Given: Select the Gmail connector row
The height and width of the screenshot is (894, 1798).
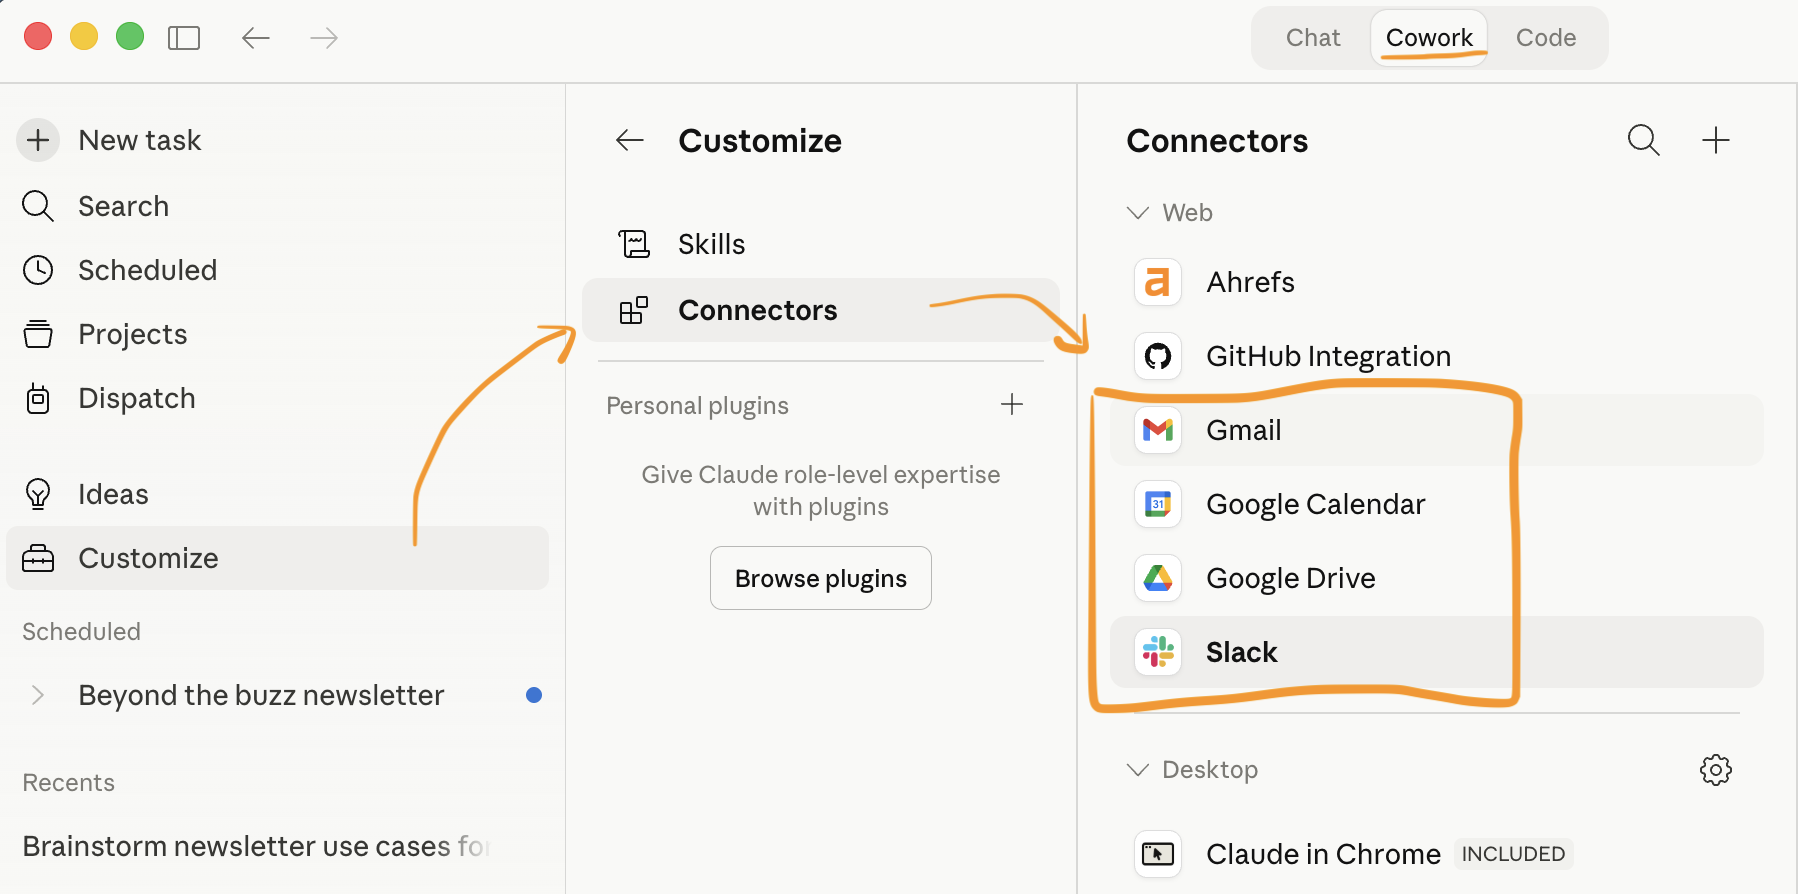Looking at the screenshot, I should 1437,430.
